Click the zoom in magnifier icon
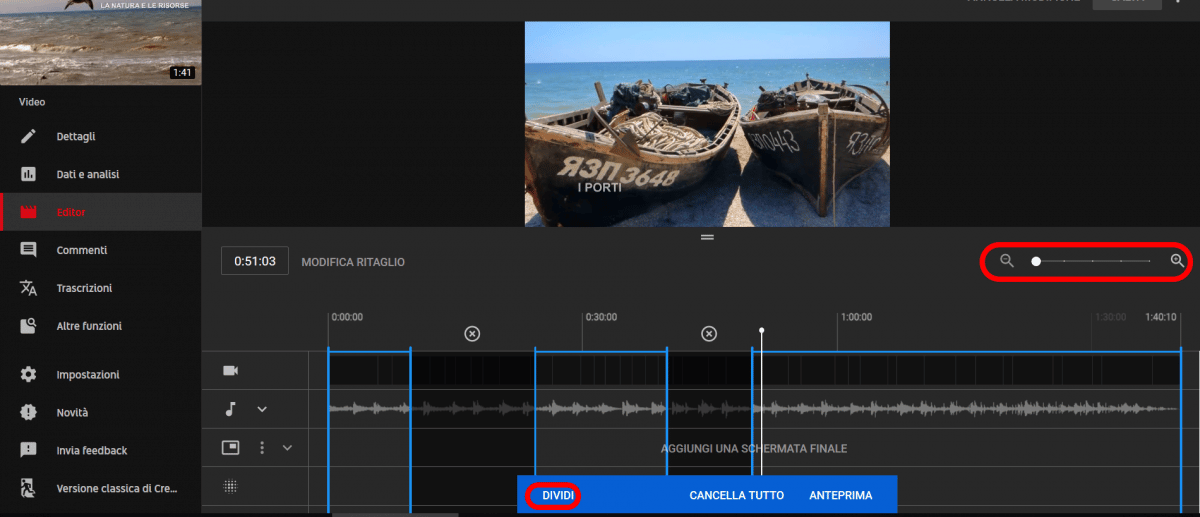 [x=1177, y=261]
